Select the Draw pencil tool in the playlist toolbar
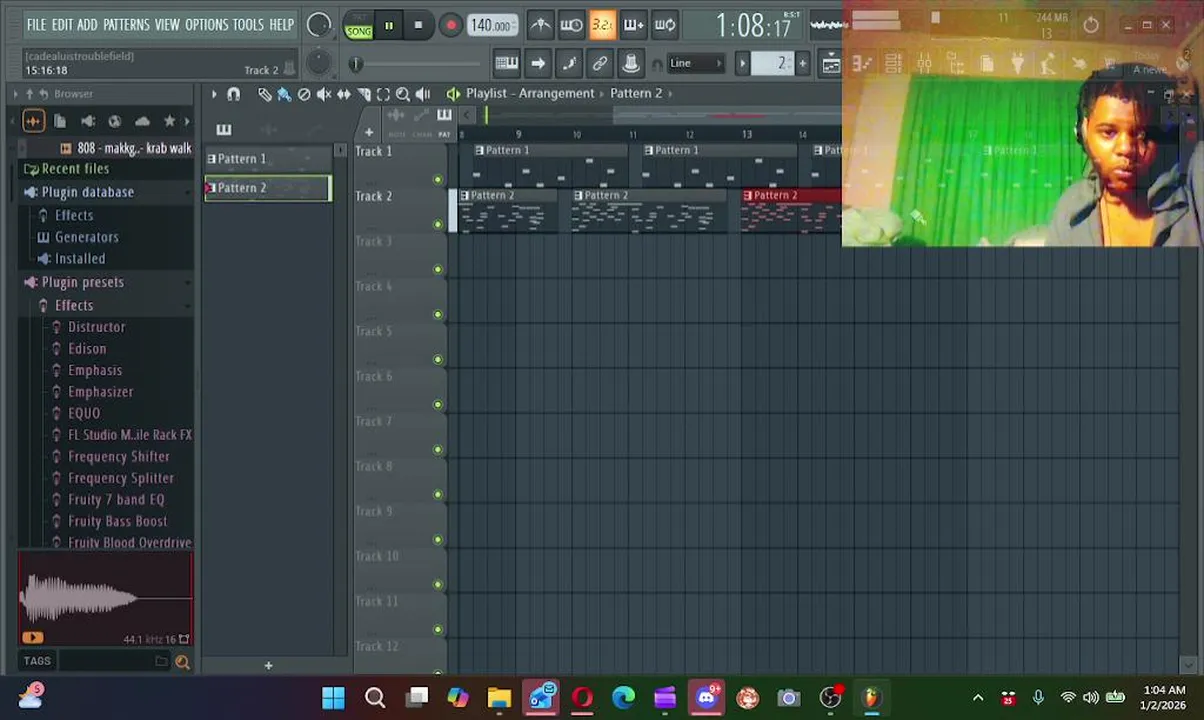The height and width of the screenshot is (720, 1204). tap(264, 94)
